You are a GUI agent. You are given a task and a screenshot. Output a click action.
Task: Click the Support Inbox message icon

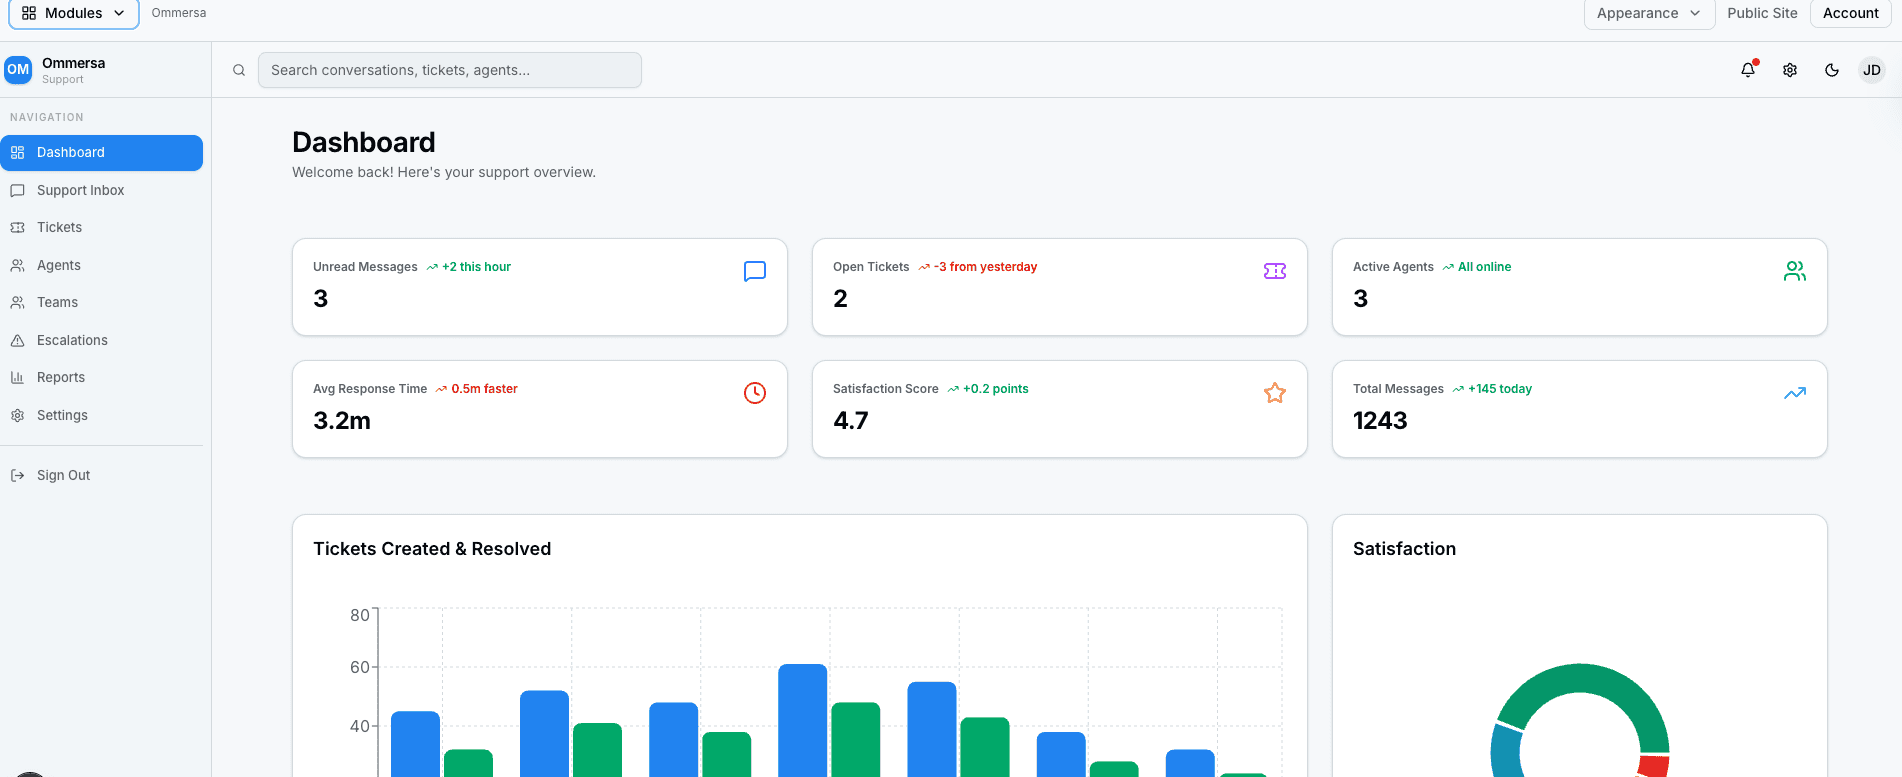point(17,190)
